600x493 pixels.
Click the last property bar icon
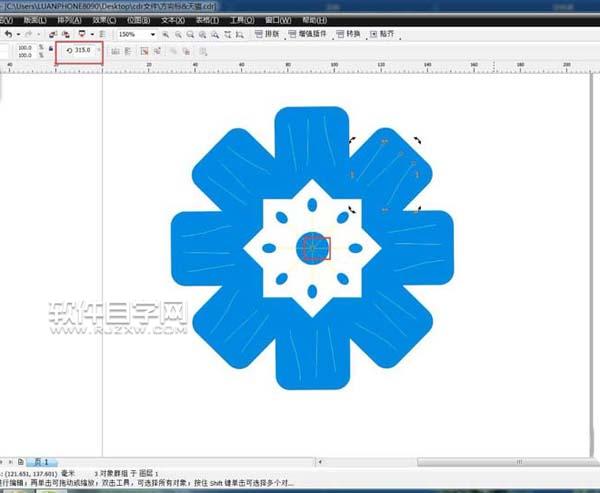point(203,52)
